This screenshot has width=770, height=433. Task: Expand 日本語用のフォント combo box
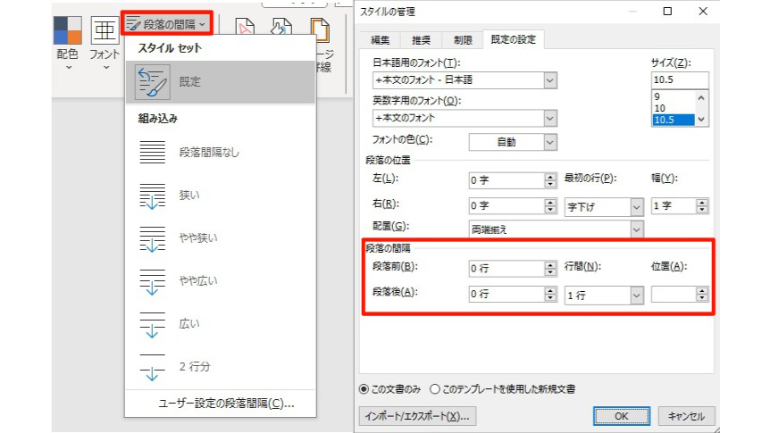pyautogui.click(x=549, y=80)
